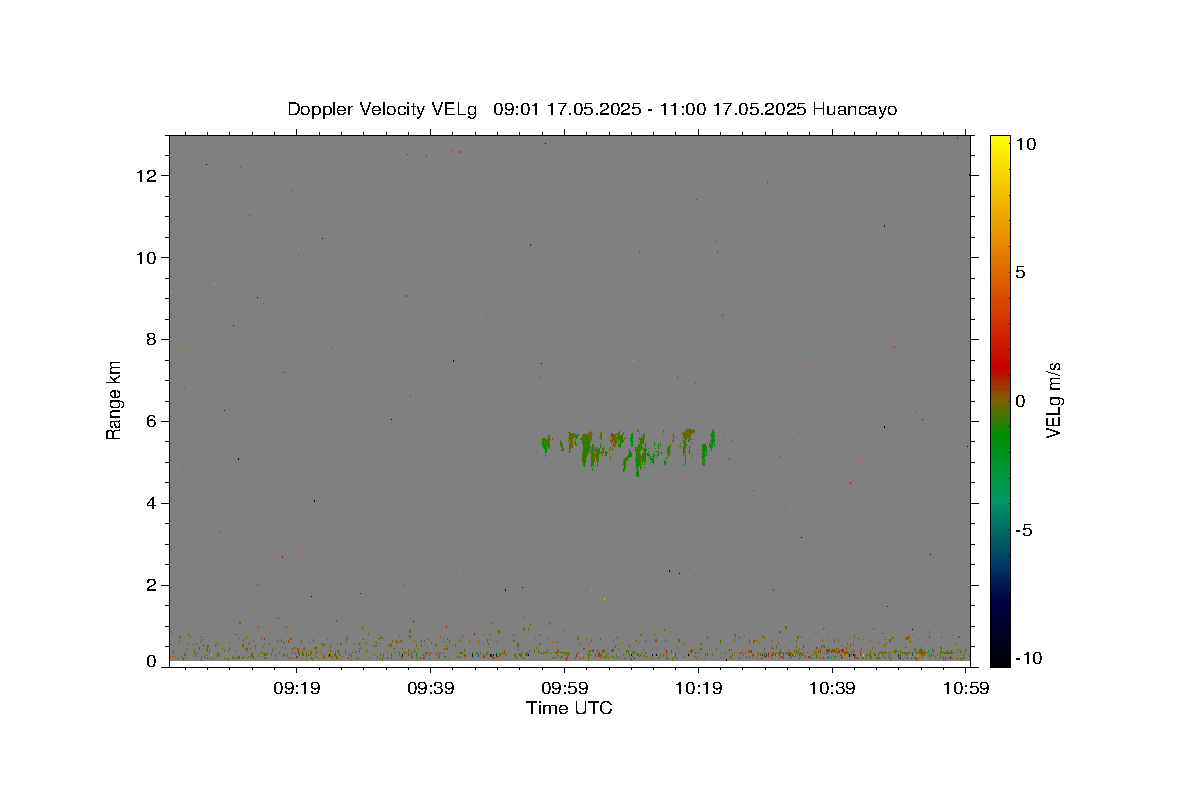This screenshot has height=800, width=1200.
Task: Click the colorbar value -10
Action: 1029,659
